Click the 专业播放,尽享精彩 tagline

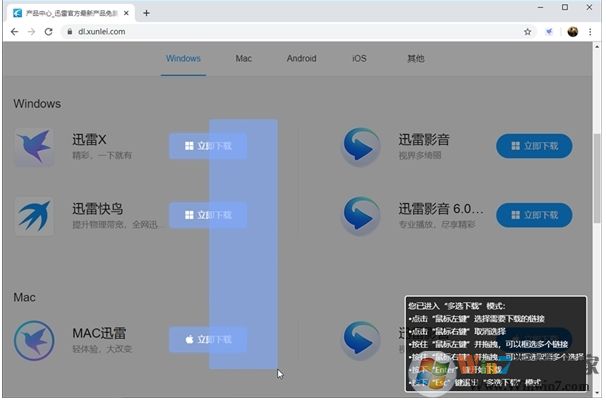tap(437, 225)
